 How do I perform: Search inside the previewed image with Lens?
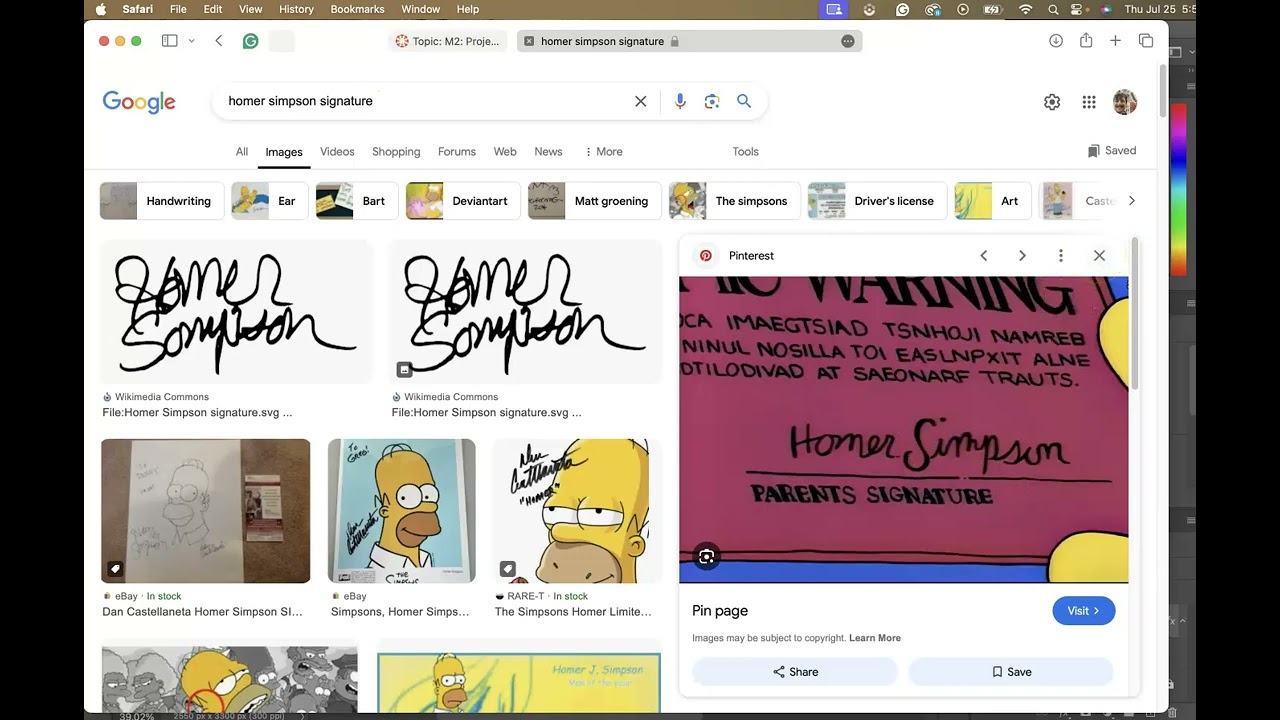point(707,557)
